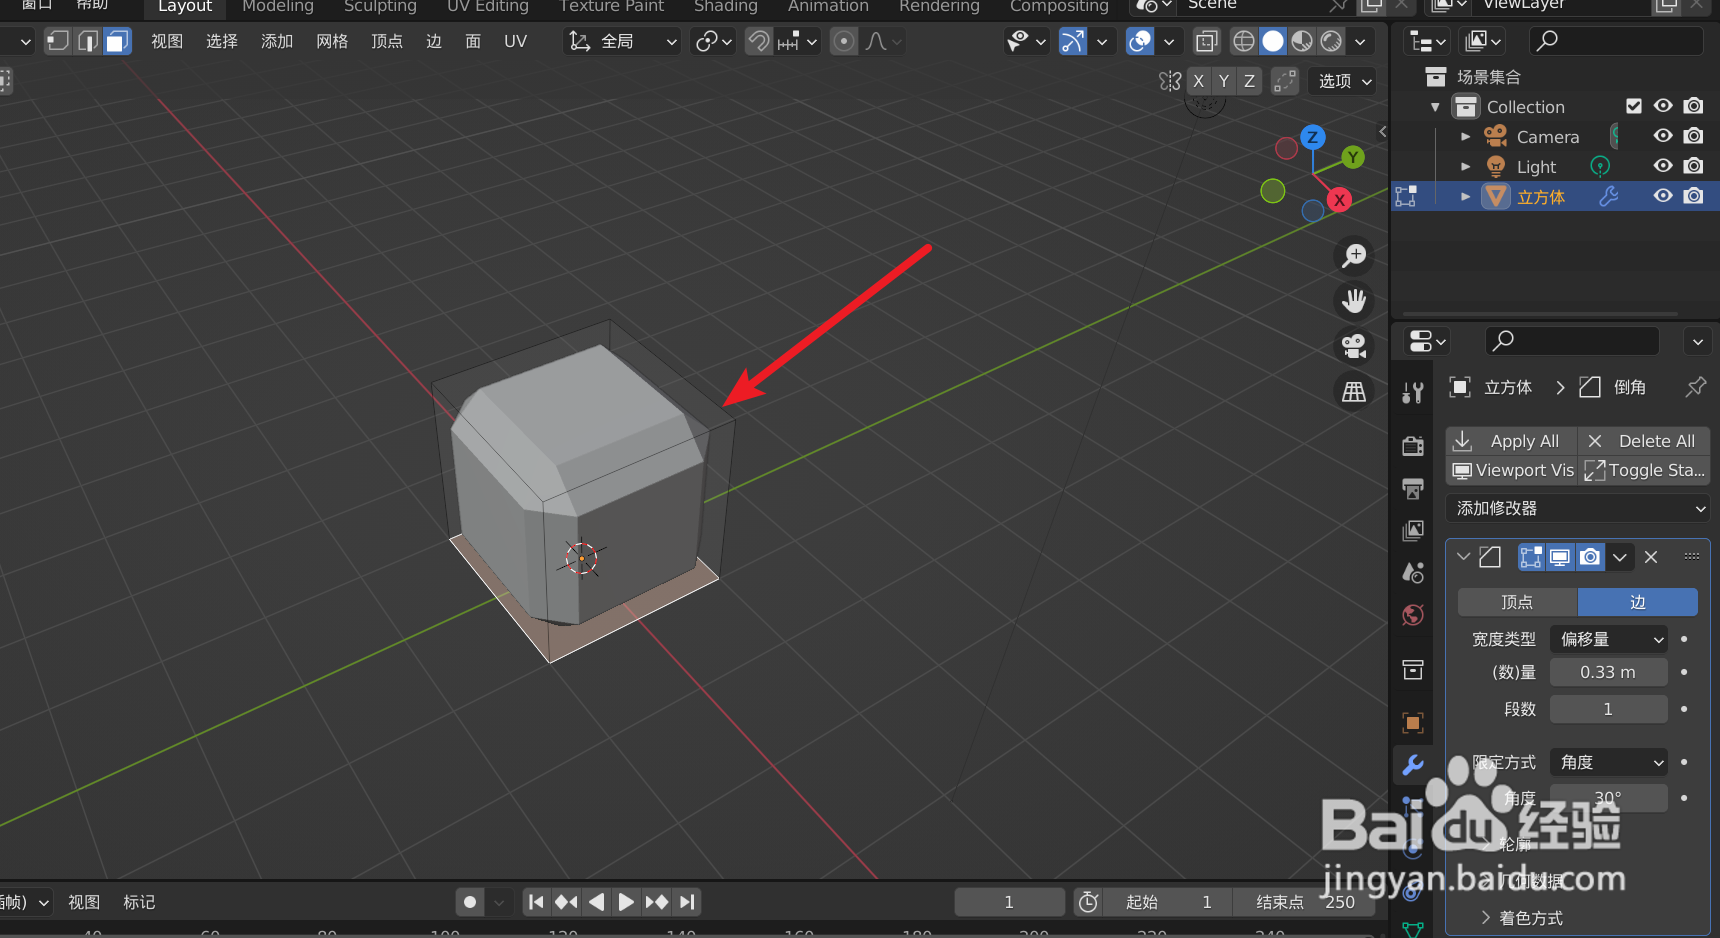The image size is (1720, 938).
Task: Switch to wireframe viewport shading
Action: point(1244,41)
